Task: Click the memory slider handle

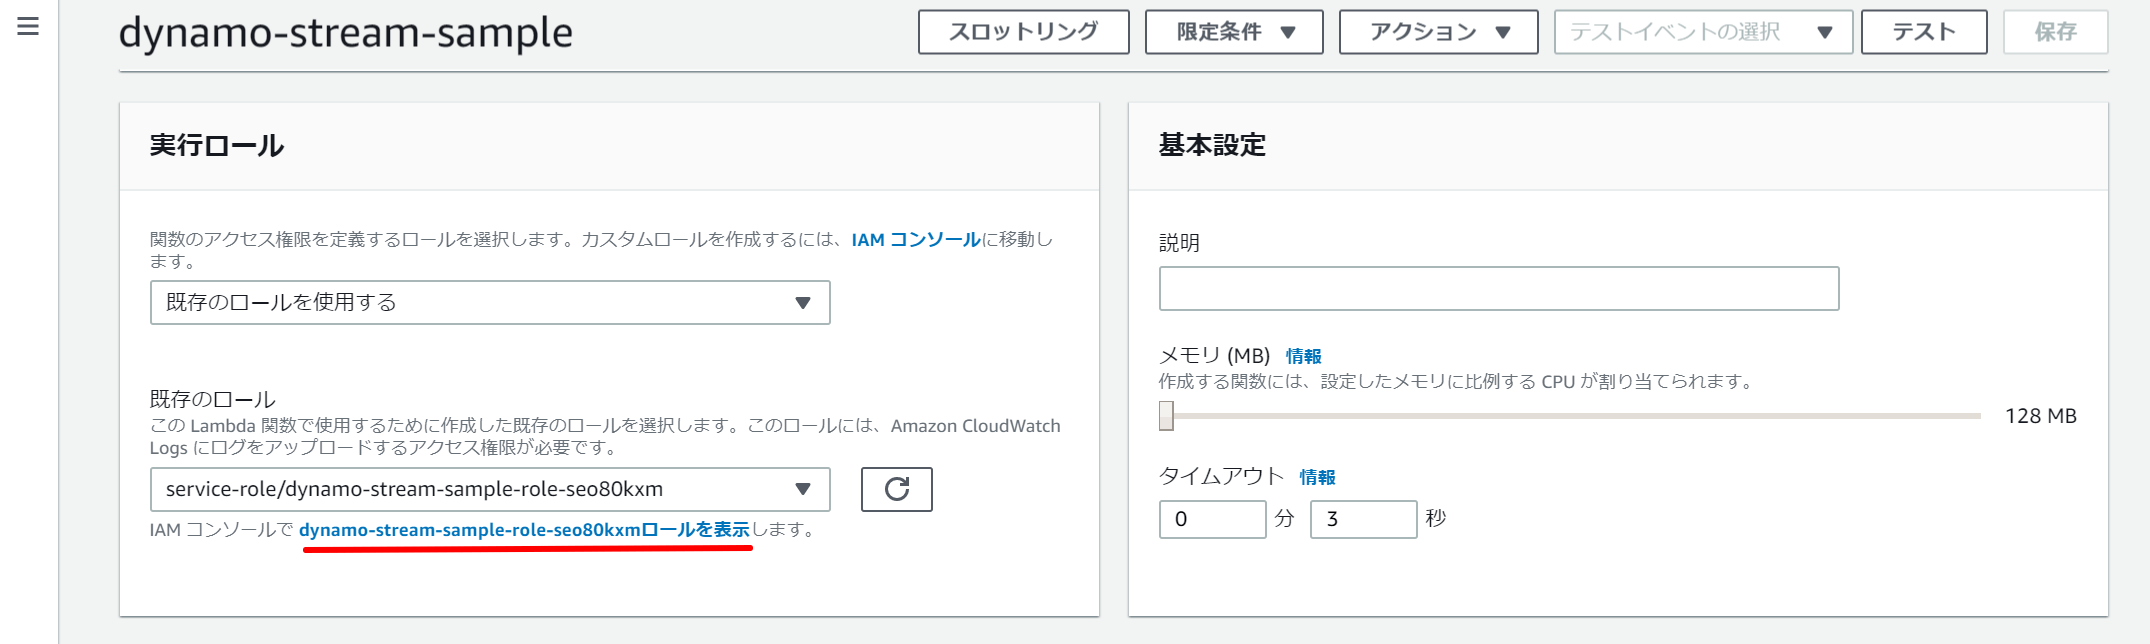Action: (1166, 416)
